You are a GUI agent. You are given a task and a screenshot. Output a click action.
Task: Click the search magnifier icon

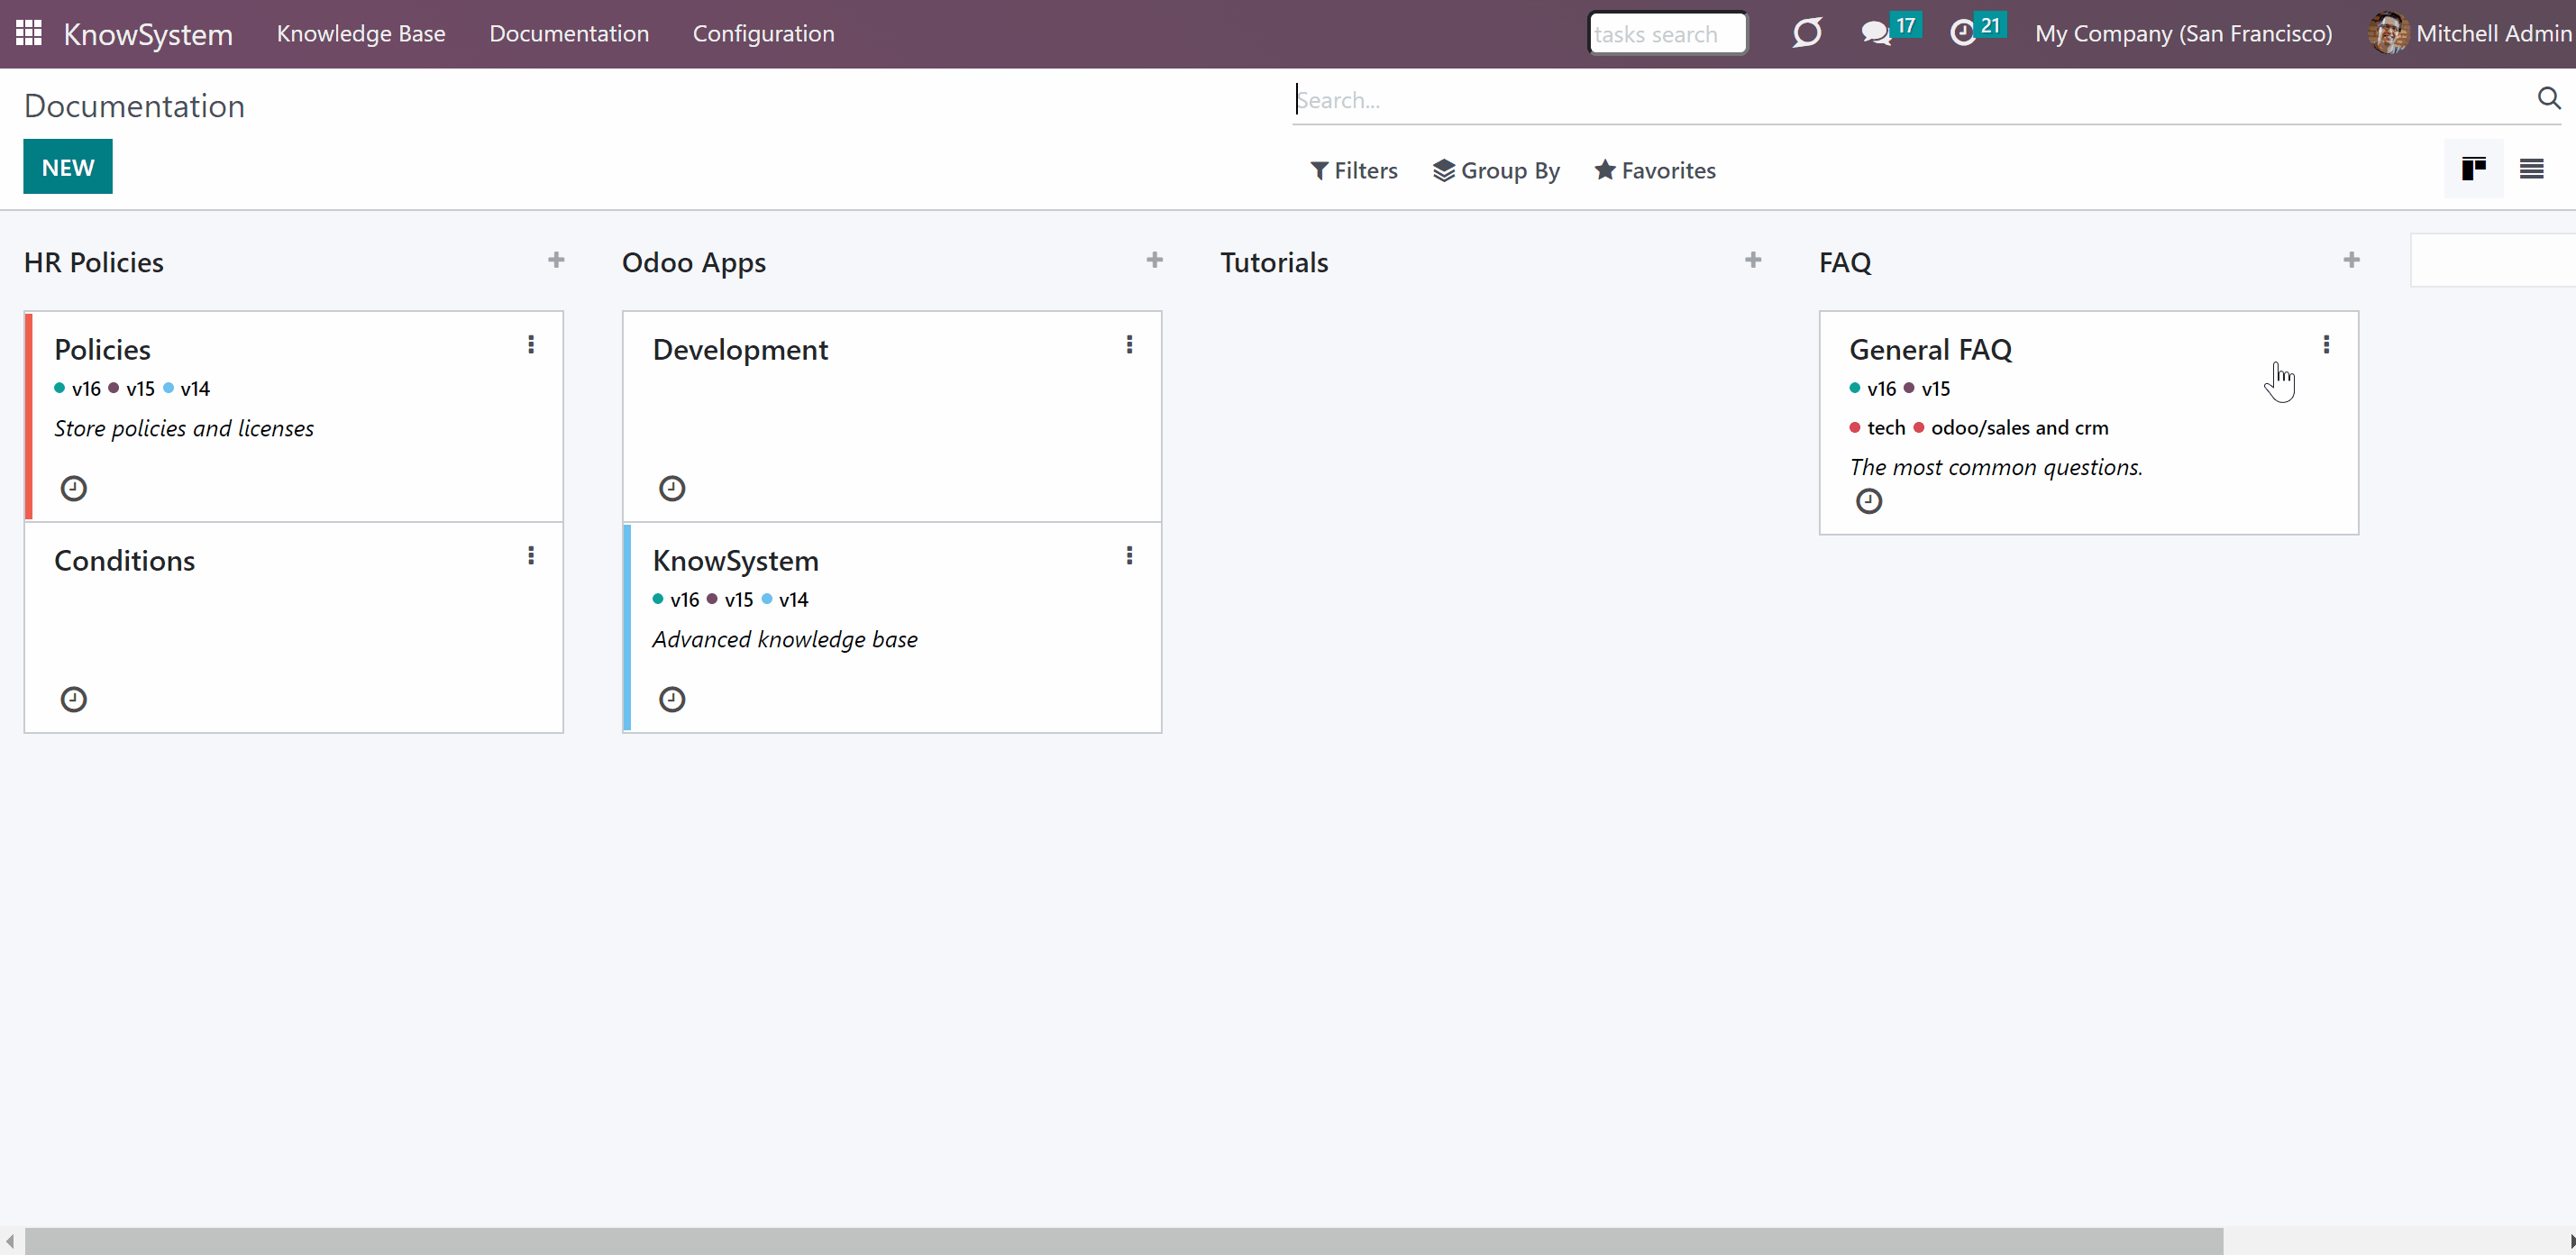(x=2548, y=98)
